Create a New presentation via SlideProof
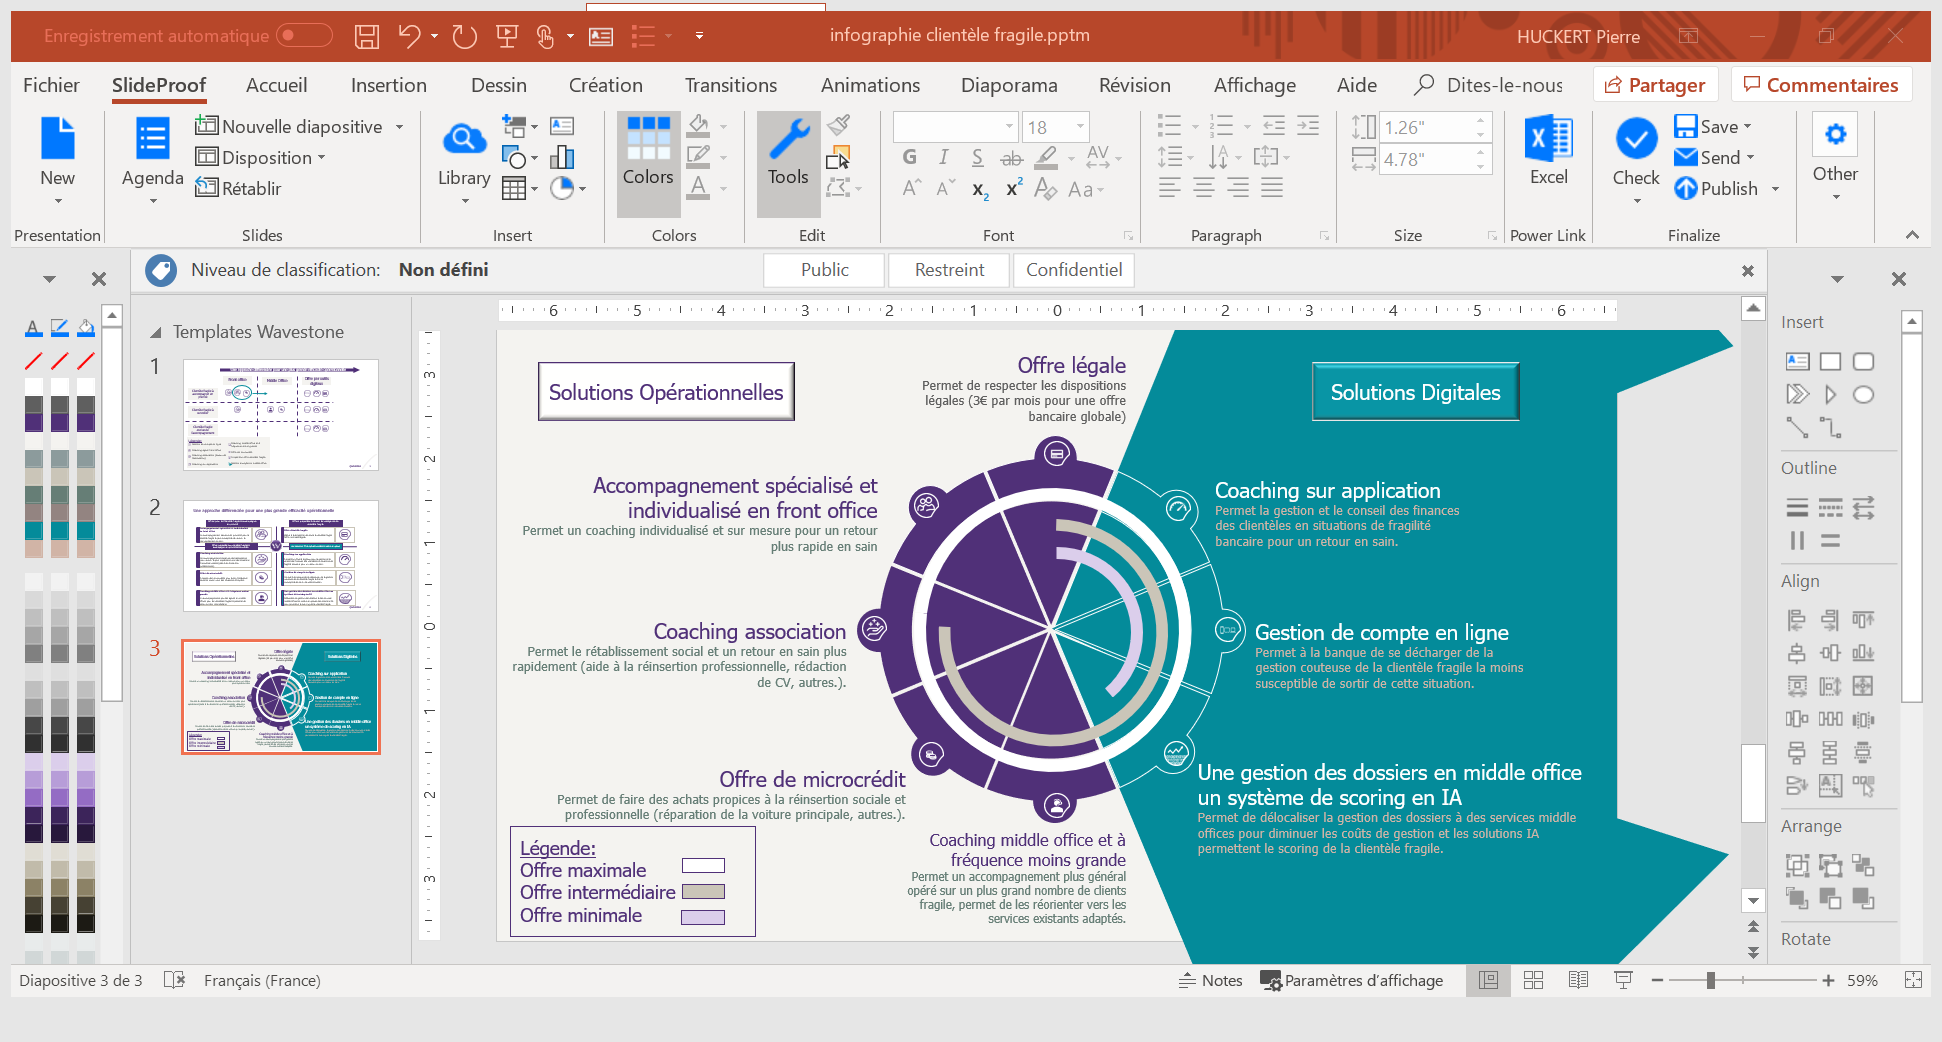 pyautogui.click(x=57, y=160)
